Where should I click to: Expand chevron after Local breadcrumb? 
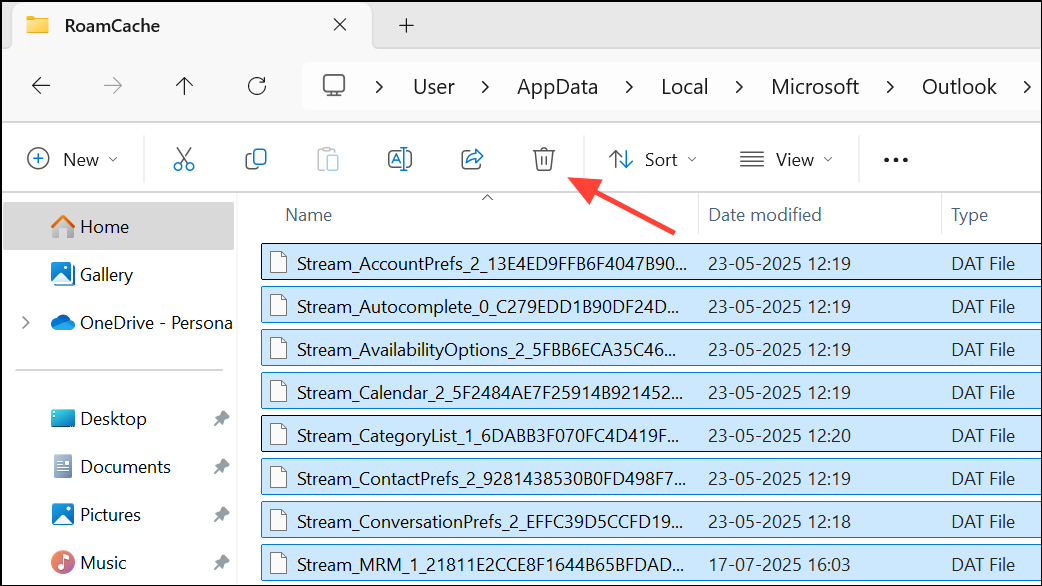tap(739, 87)
